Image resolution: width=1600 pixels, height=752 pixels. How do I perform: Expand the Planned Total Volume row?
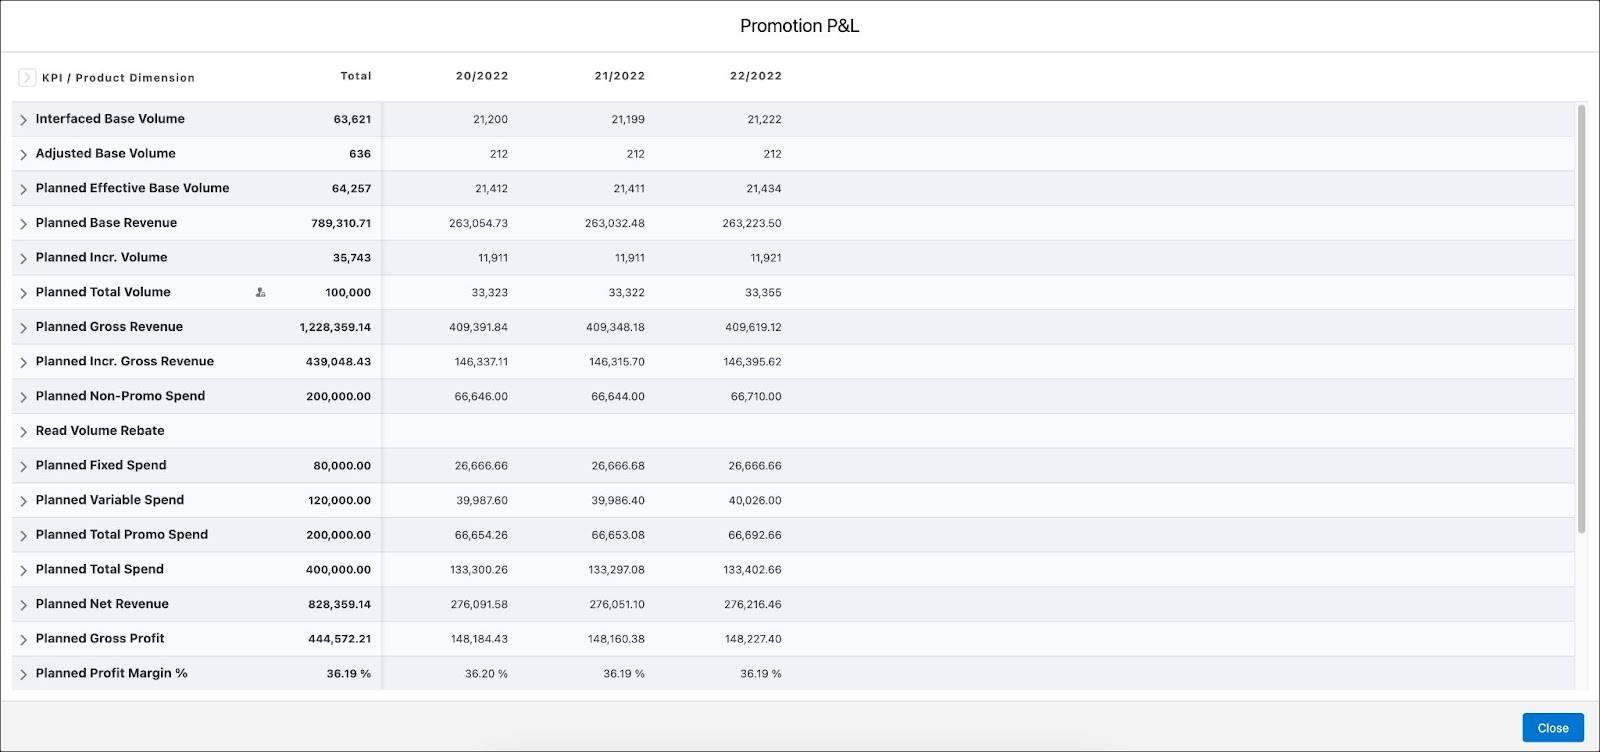(23, 293)
